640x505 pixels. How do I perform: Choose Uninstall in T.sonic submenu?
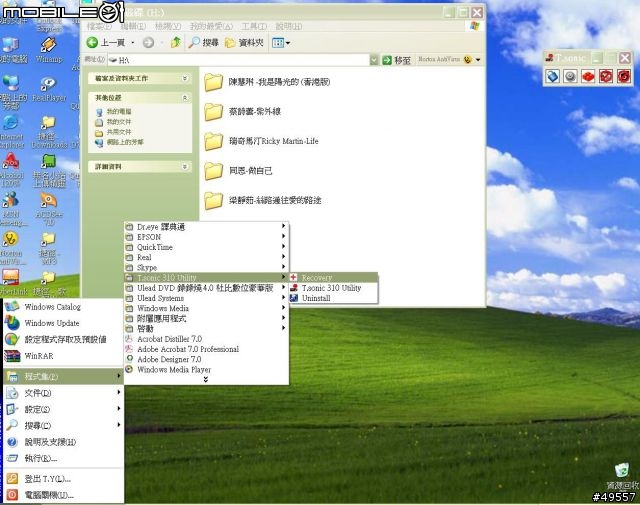(x=334, y=298)
